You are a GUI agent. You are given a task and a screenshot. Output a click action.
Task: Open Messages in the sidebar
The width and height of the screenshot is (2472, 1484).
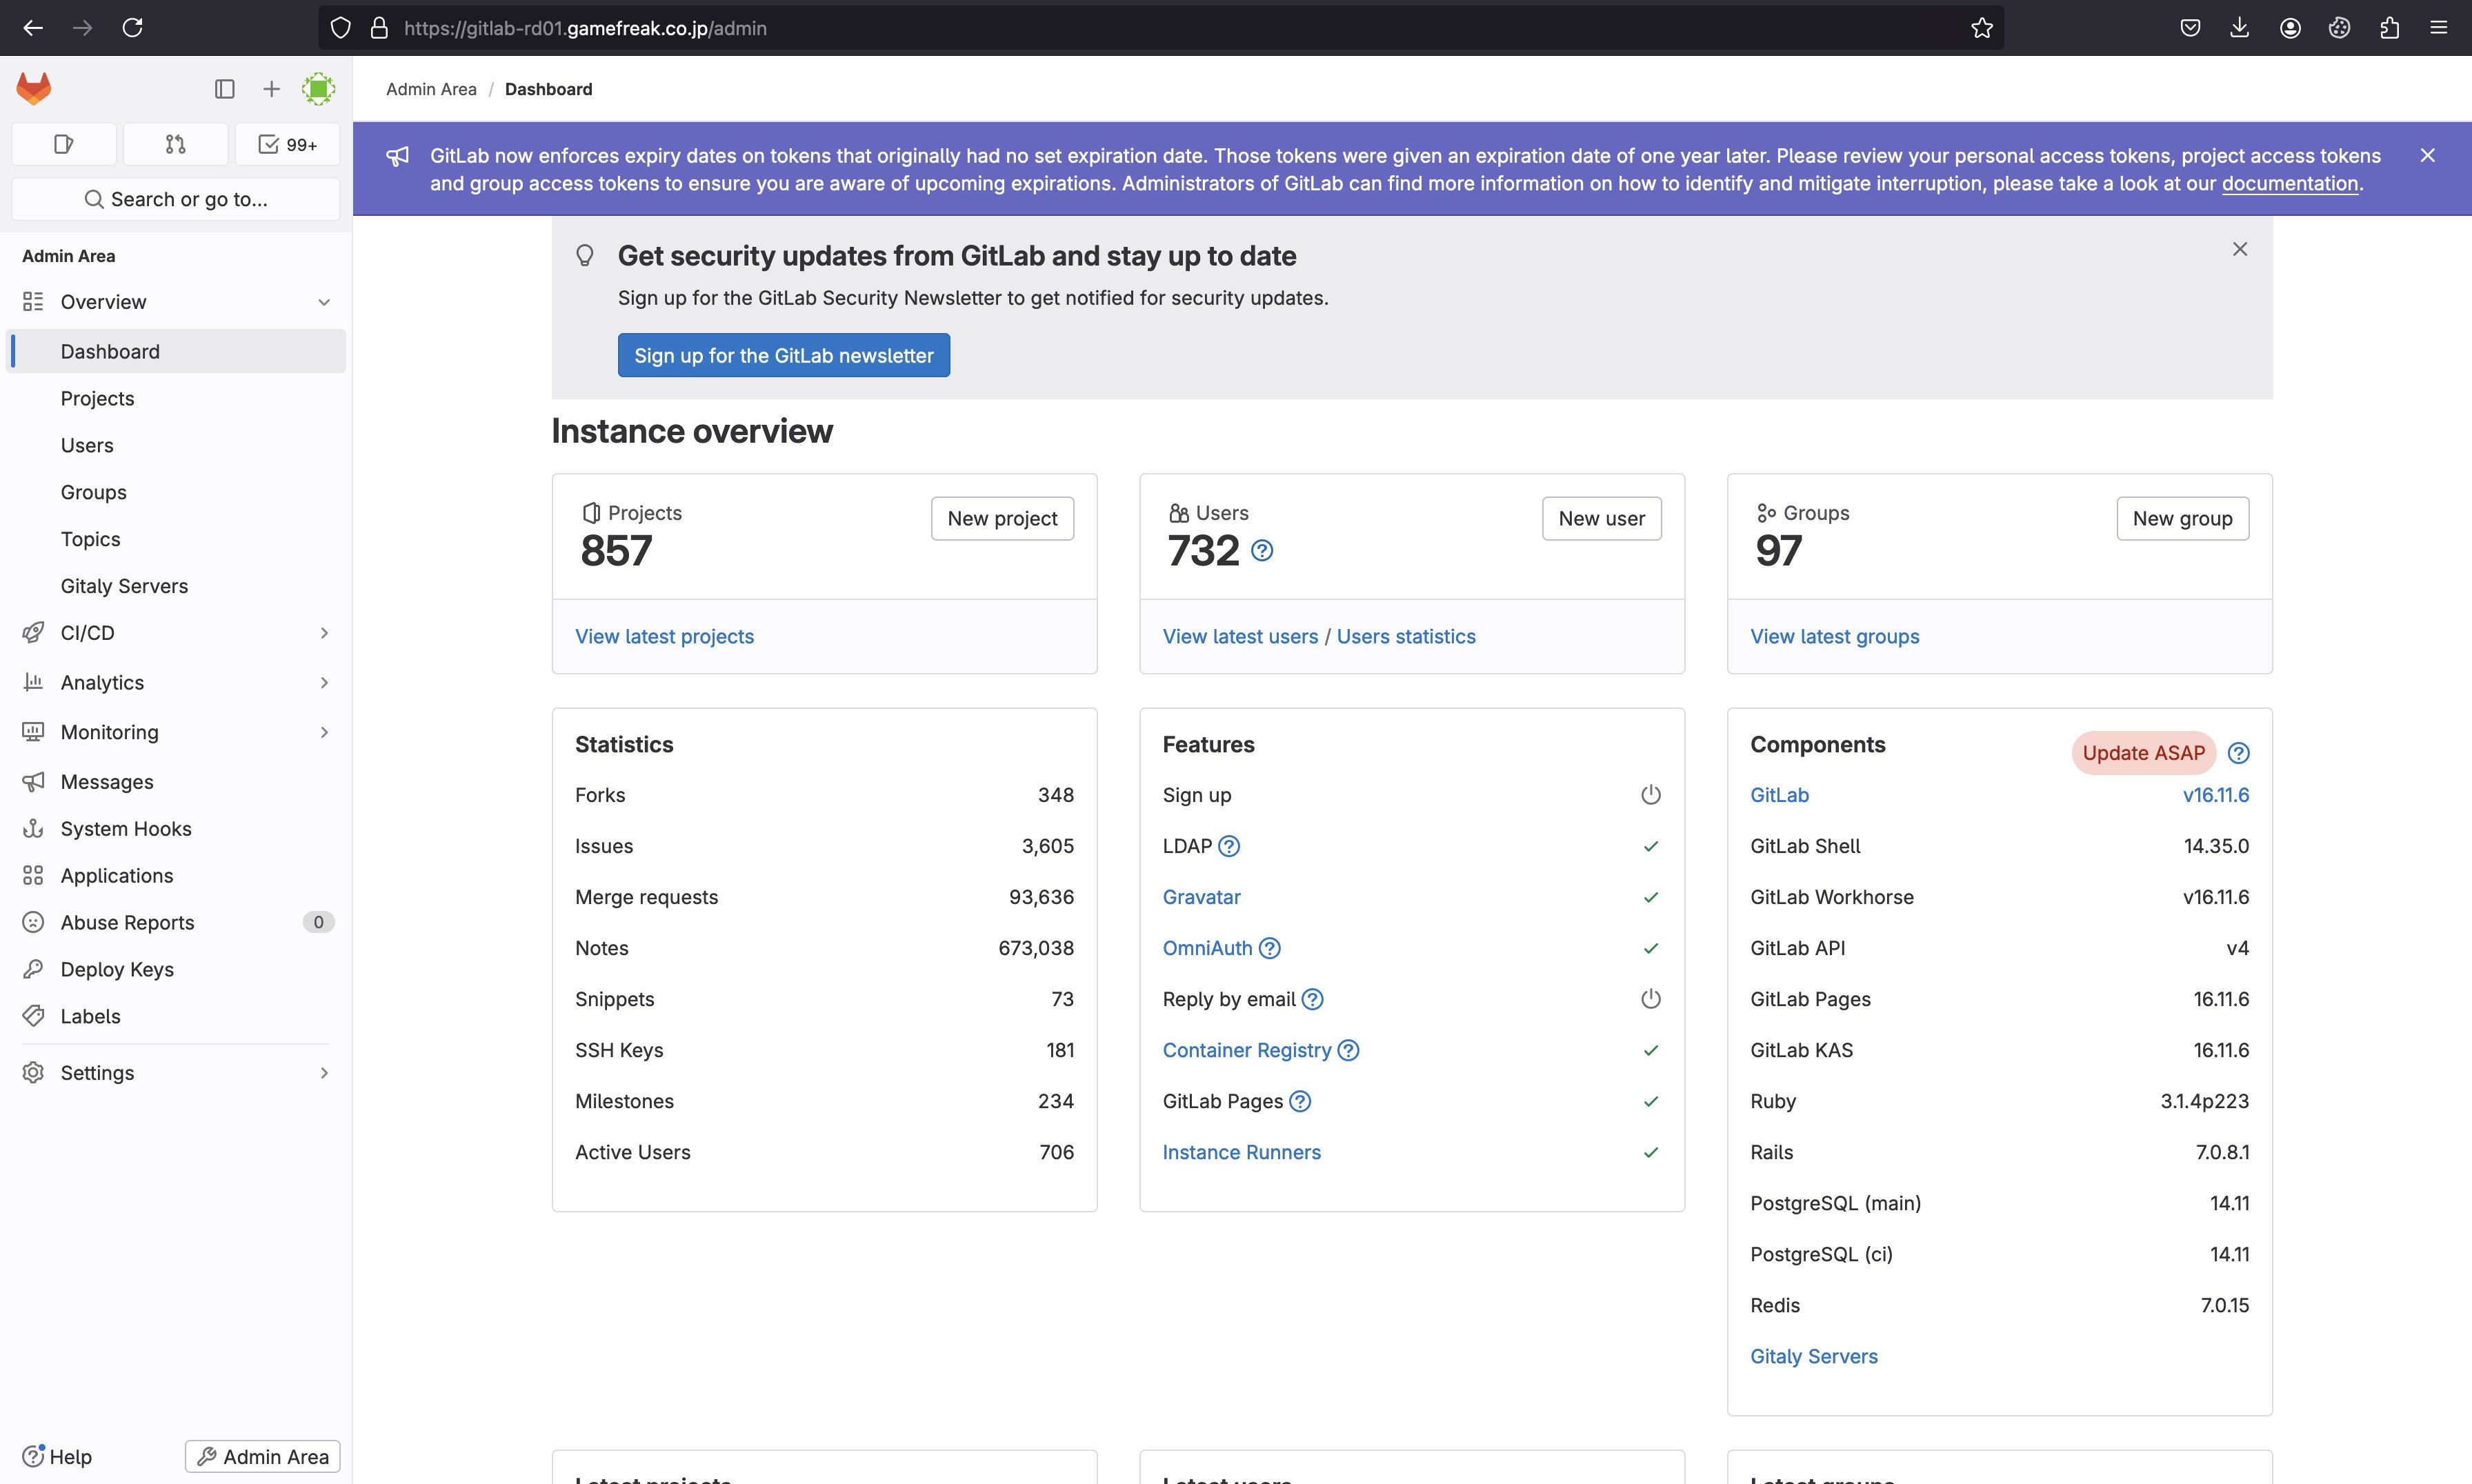[x=176, y=782]
